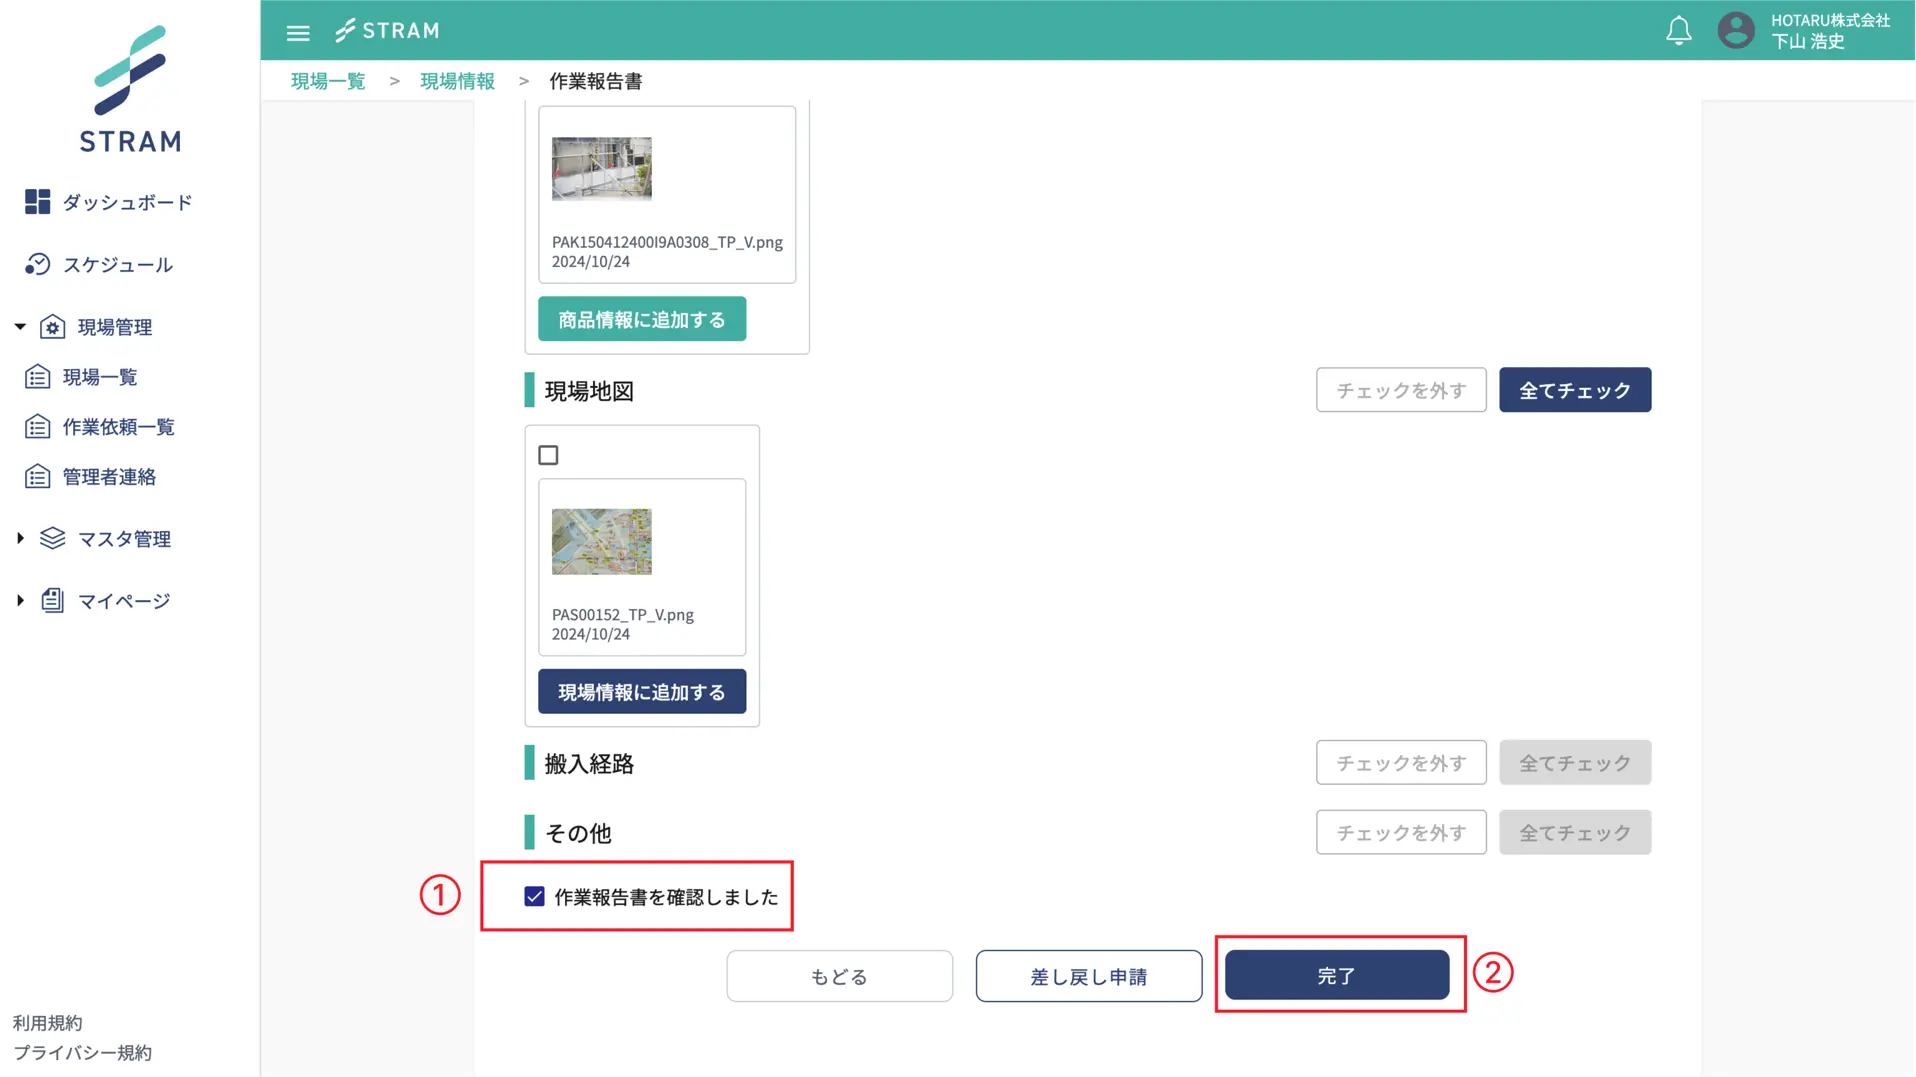Open the hamburger menu icon
This screenshot has width=1916, height=1077.
(298, 32)
